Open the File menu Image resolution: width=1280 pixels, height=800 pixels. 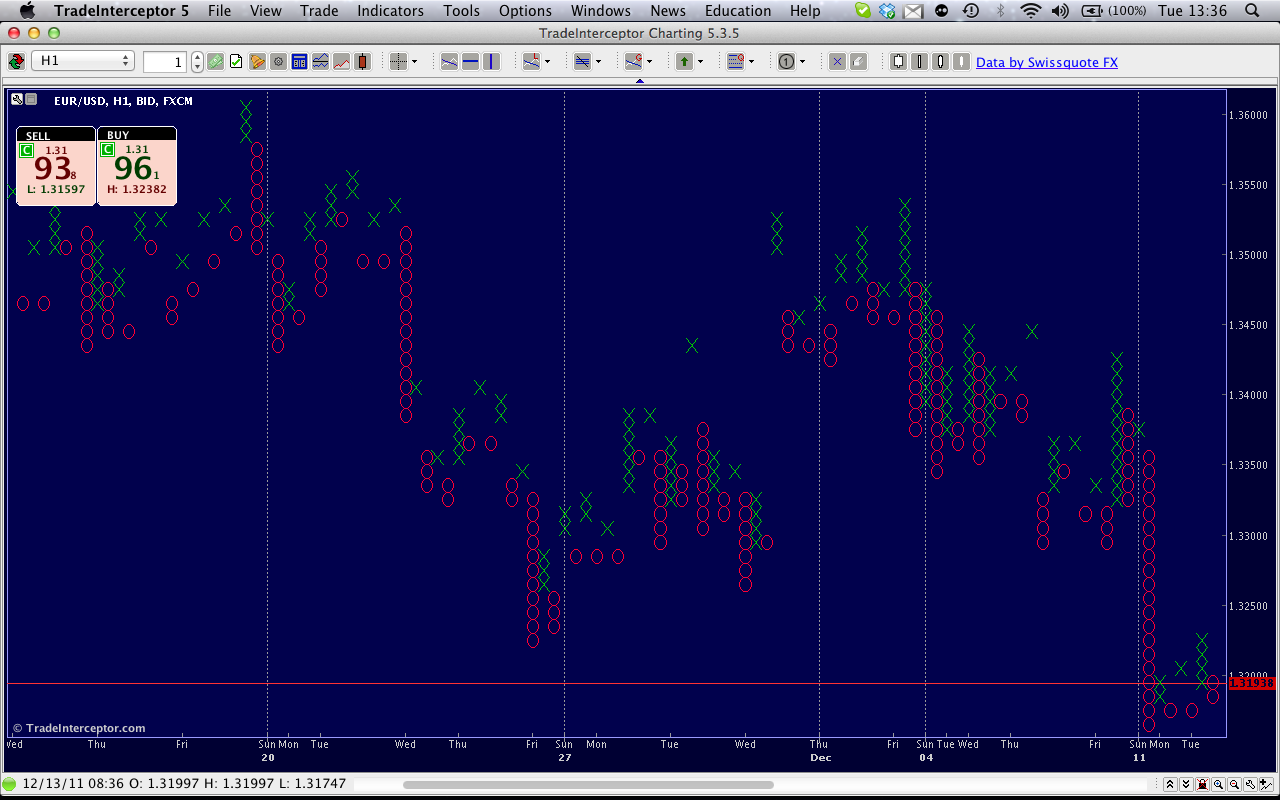[219, 11]
